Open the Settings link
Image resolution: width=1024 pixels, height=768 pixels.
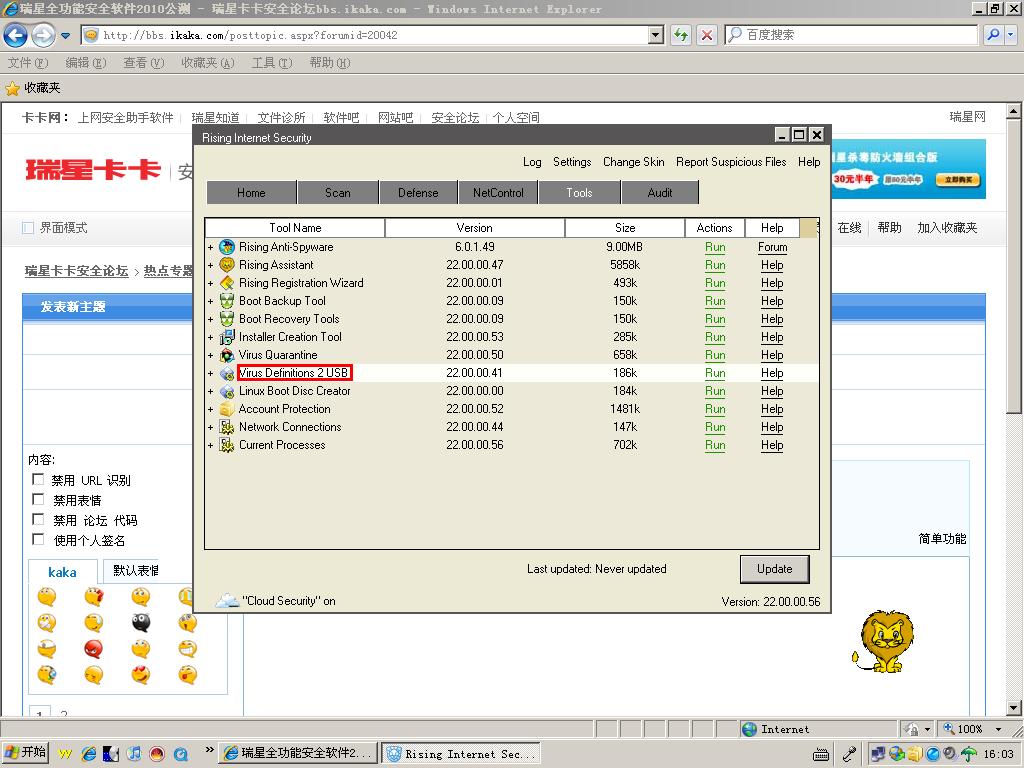(572, 162)
